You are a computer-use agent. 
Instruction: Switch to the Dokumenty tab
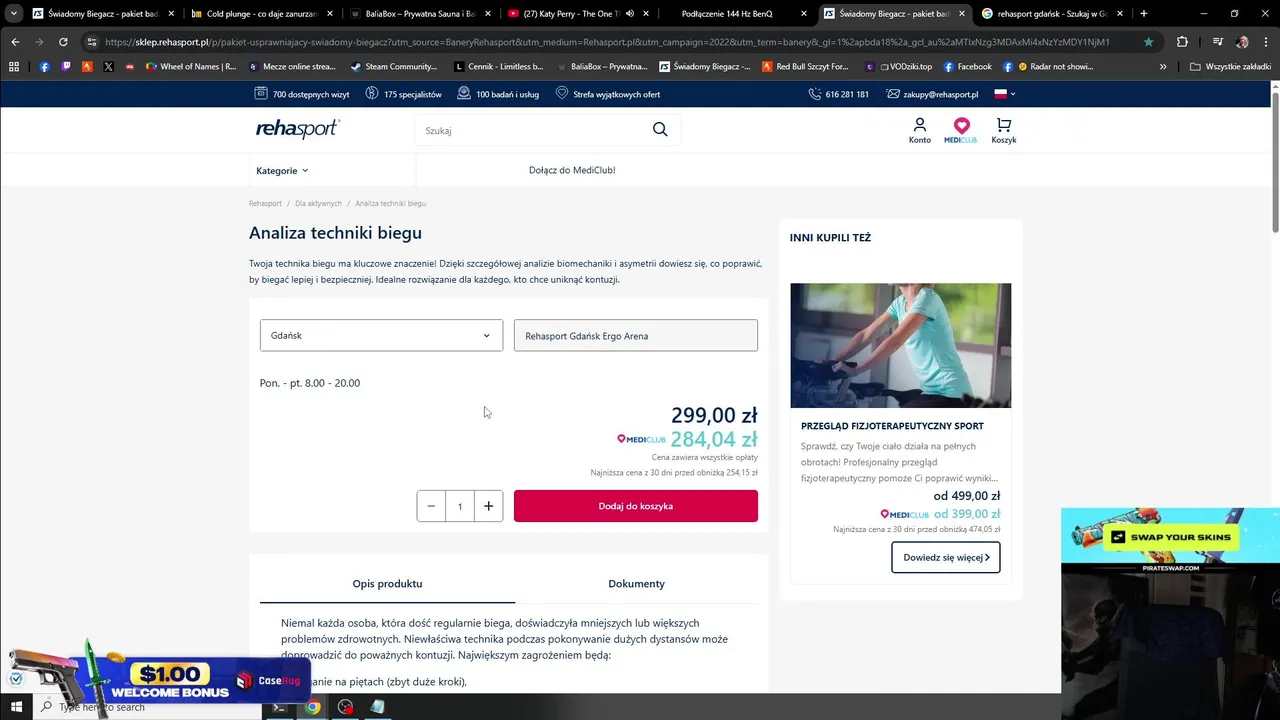click(x=636, y=583)
